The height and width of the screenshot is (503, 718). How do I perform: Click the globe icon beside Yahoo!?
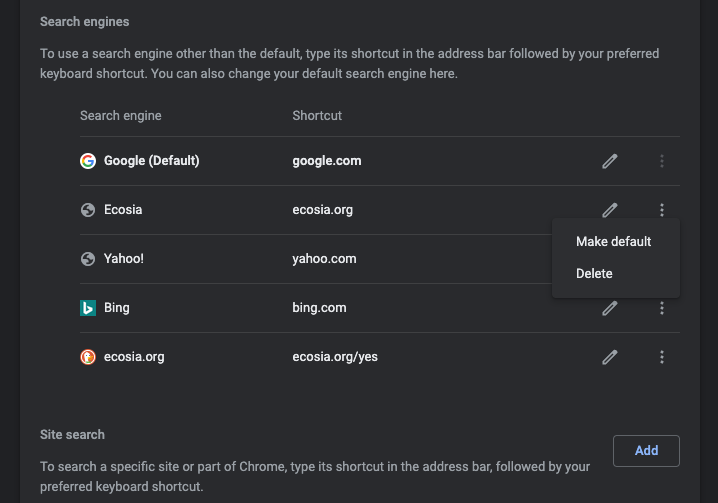[88, 259]
